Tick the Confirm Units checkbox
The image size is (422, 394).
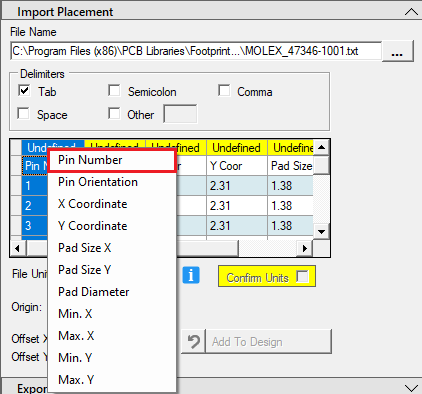coord(303,276)
